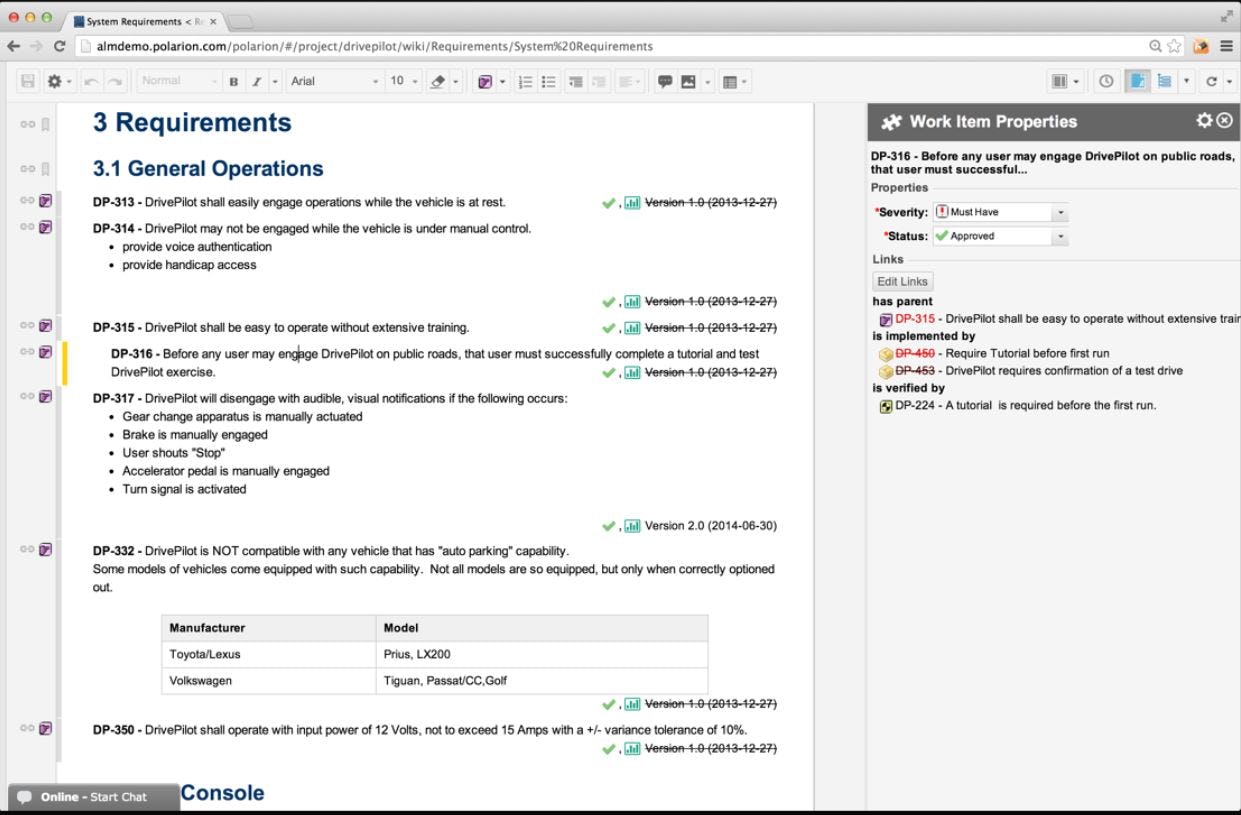
Task: Open the Chrome menu button
Action: pos(1226,45)
